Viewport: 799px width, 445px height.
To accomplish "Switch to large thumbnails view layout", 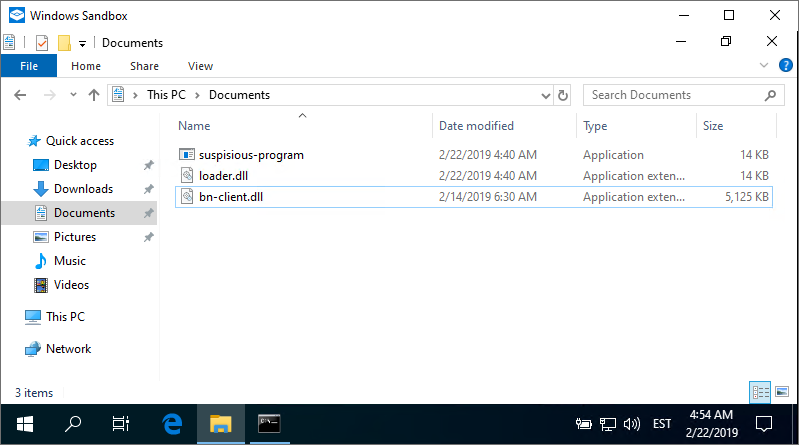I will pos(782,392).
